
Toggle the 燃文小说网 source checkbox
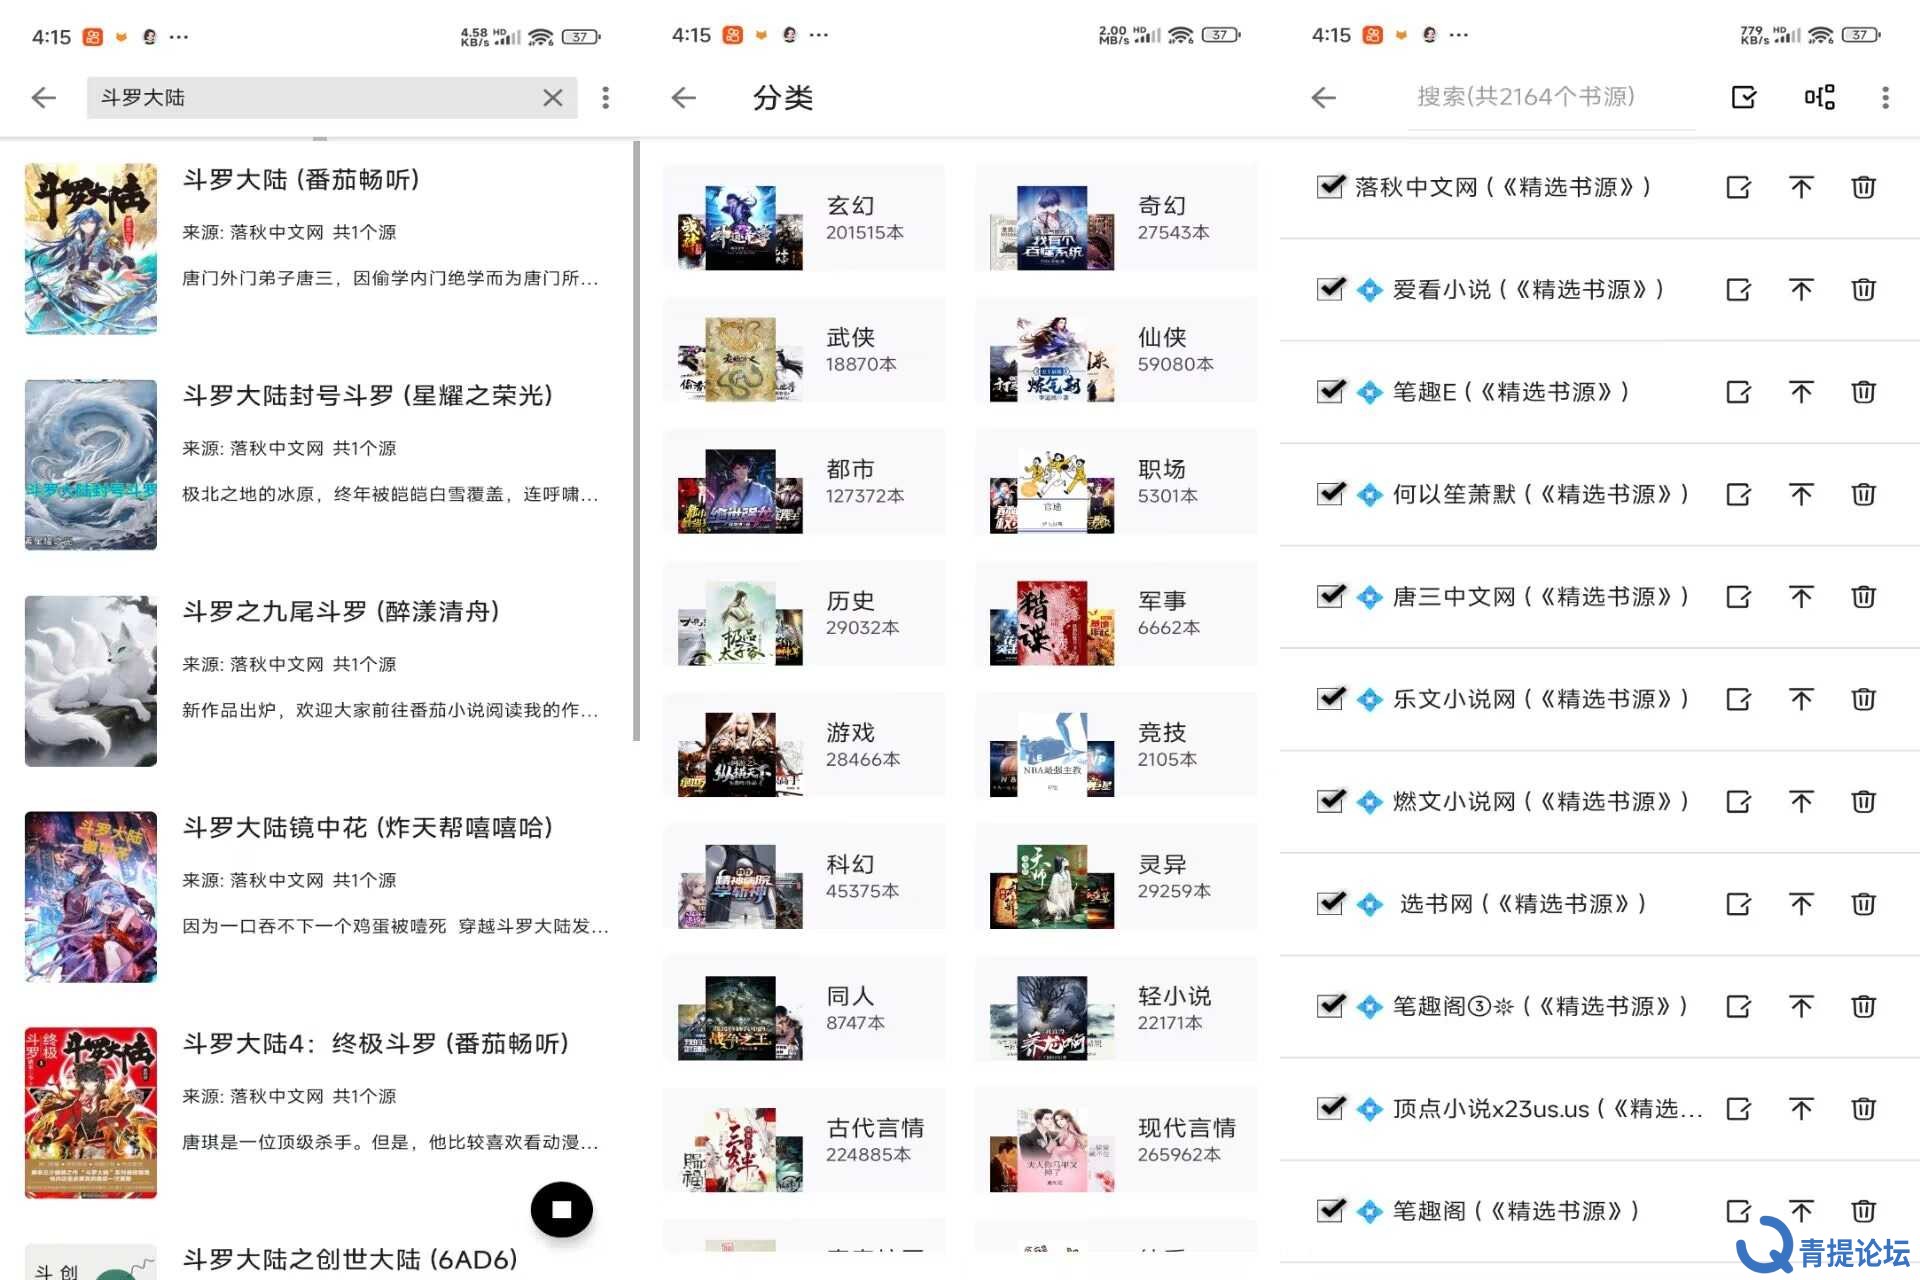pyautogui.click(x=1330, y=800)
